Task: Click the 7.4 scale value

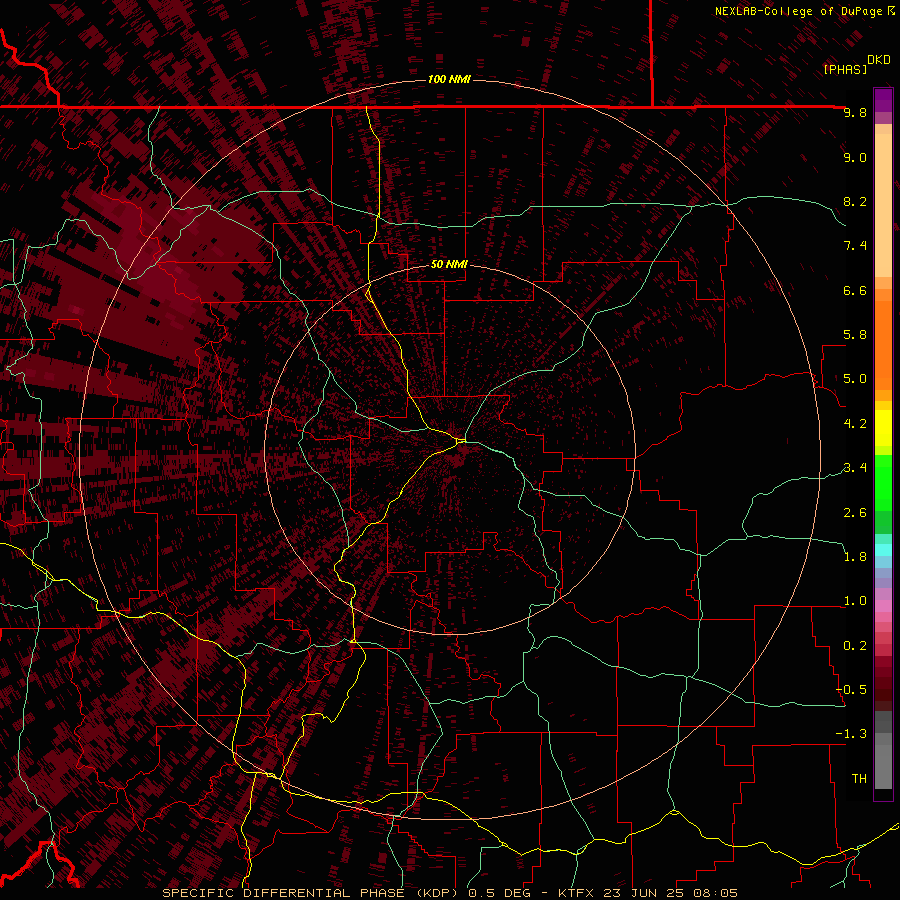Action: [855, 246]
